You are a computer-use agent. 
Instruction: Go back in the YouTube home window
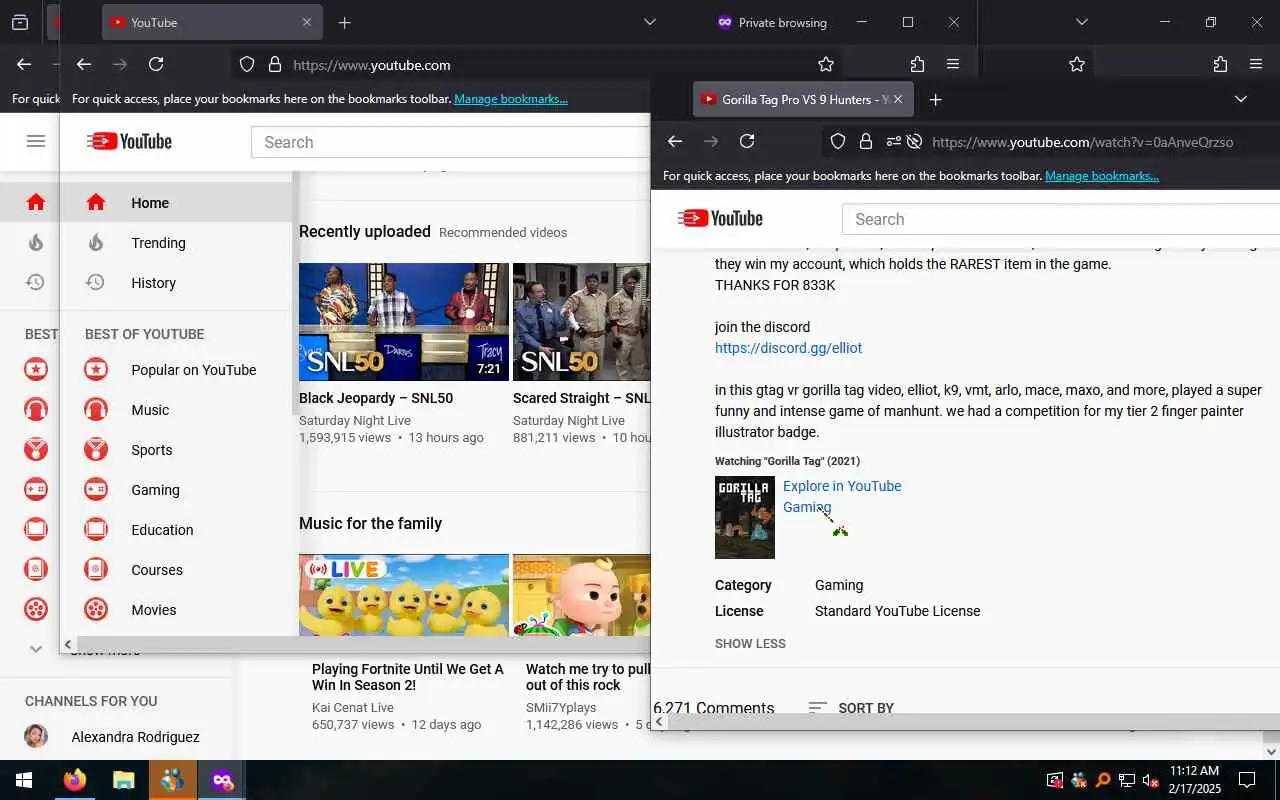pyautogui.click(x=84, y=64)
